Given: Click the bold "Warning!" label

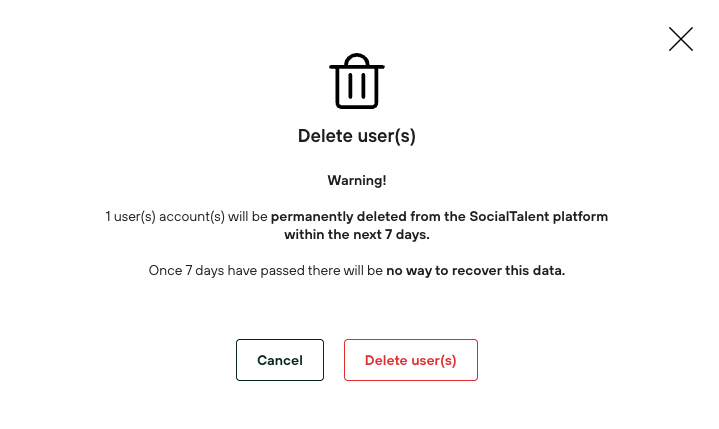Looking at the screenshot, I should point(357,180).
